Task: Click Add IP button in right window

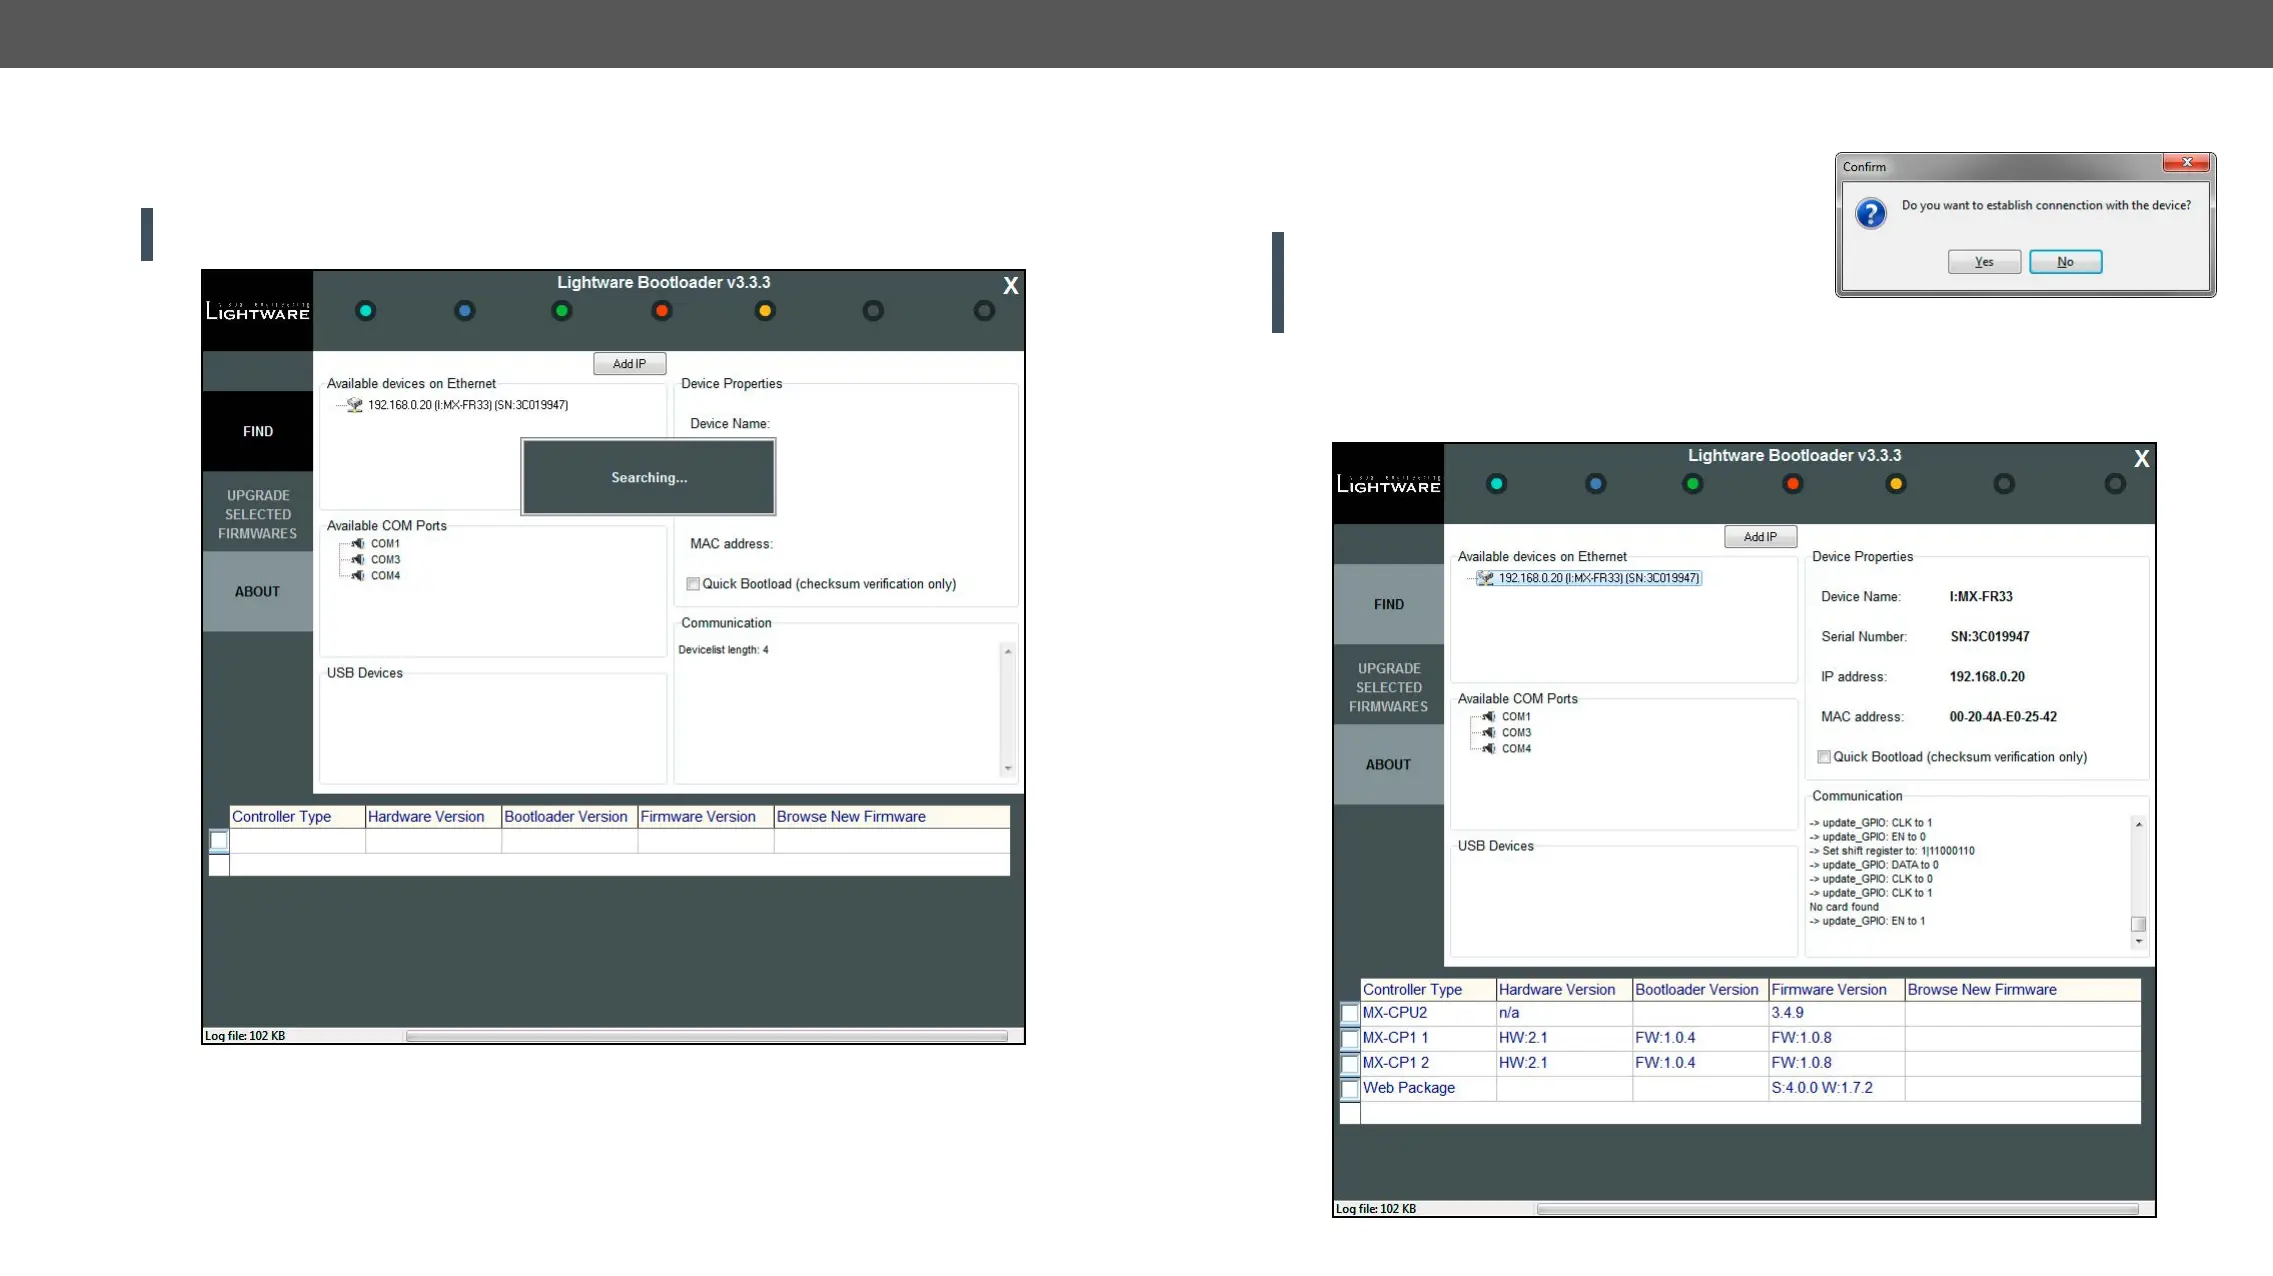Action: click(x=1760, y=537)
